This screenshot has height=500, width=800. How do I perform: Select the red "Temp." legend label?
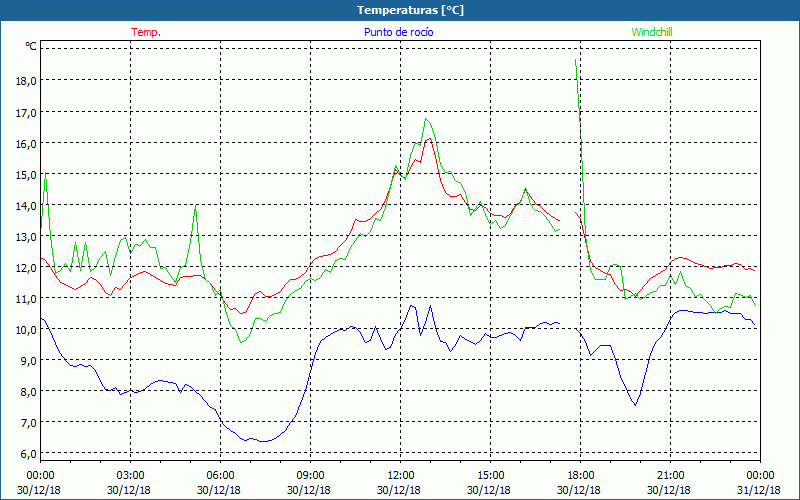pyautogui.click(x=146, y=32)
